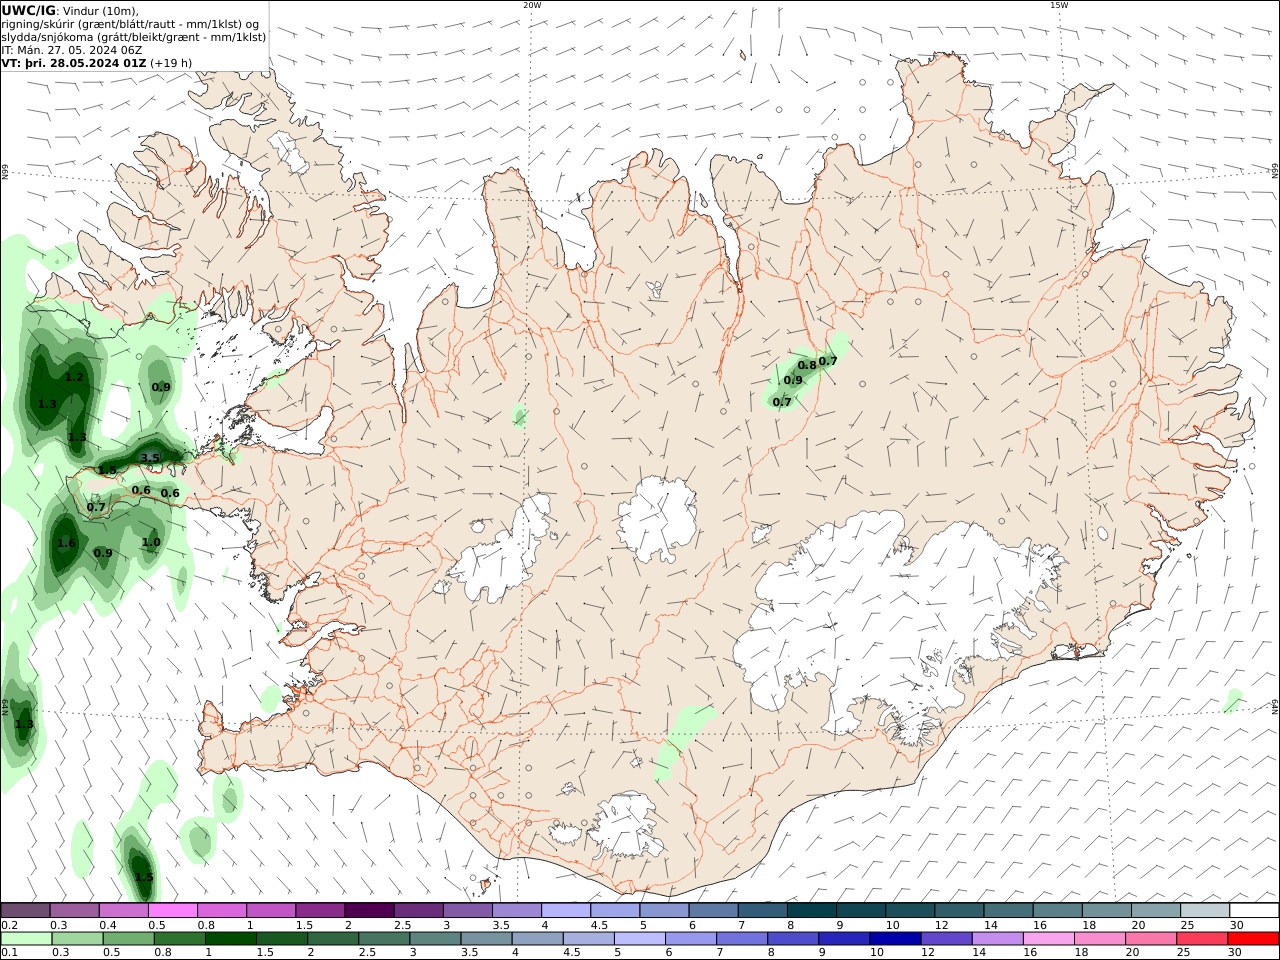Image resolution: width=1280 pixels, height=960 pixels.
Task: Pick the lower legend swatch between 4 and 4.5
Action: (537, 938)
